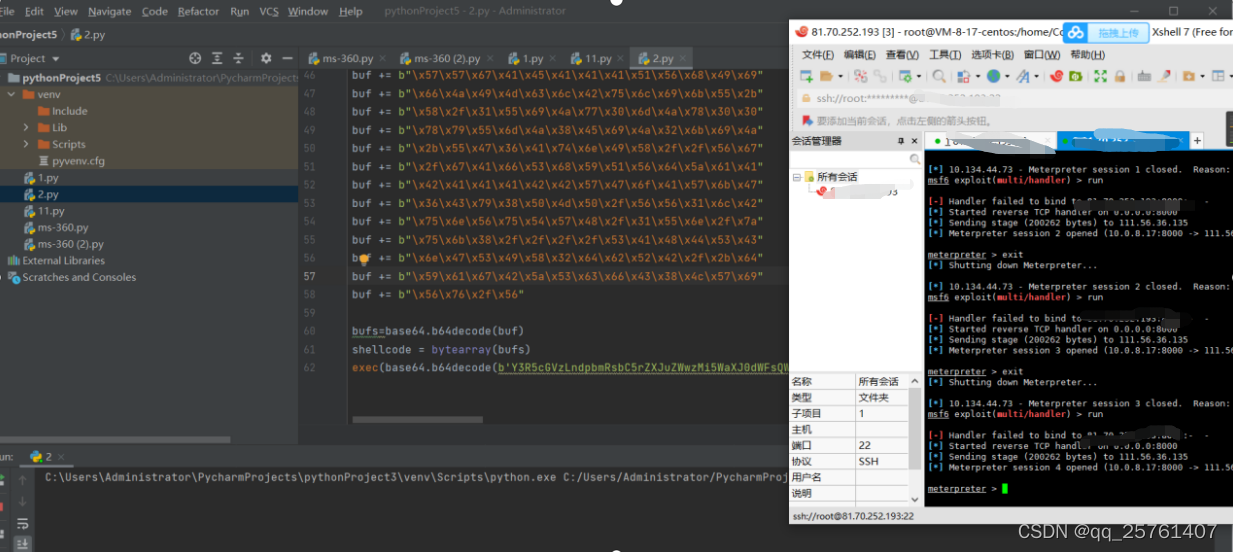Switch to ms-360 (2).py editor tab

point(445,59)
